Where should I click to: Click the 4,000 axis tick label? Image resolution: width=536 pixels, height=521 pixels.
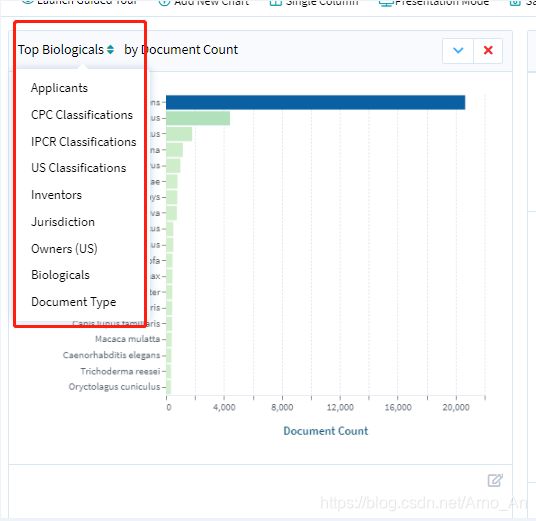point(224,407)
